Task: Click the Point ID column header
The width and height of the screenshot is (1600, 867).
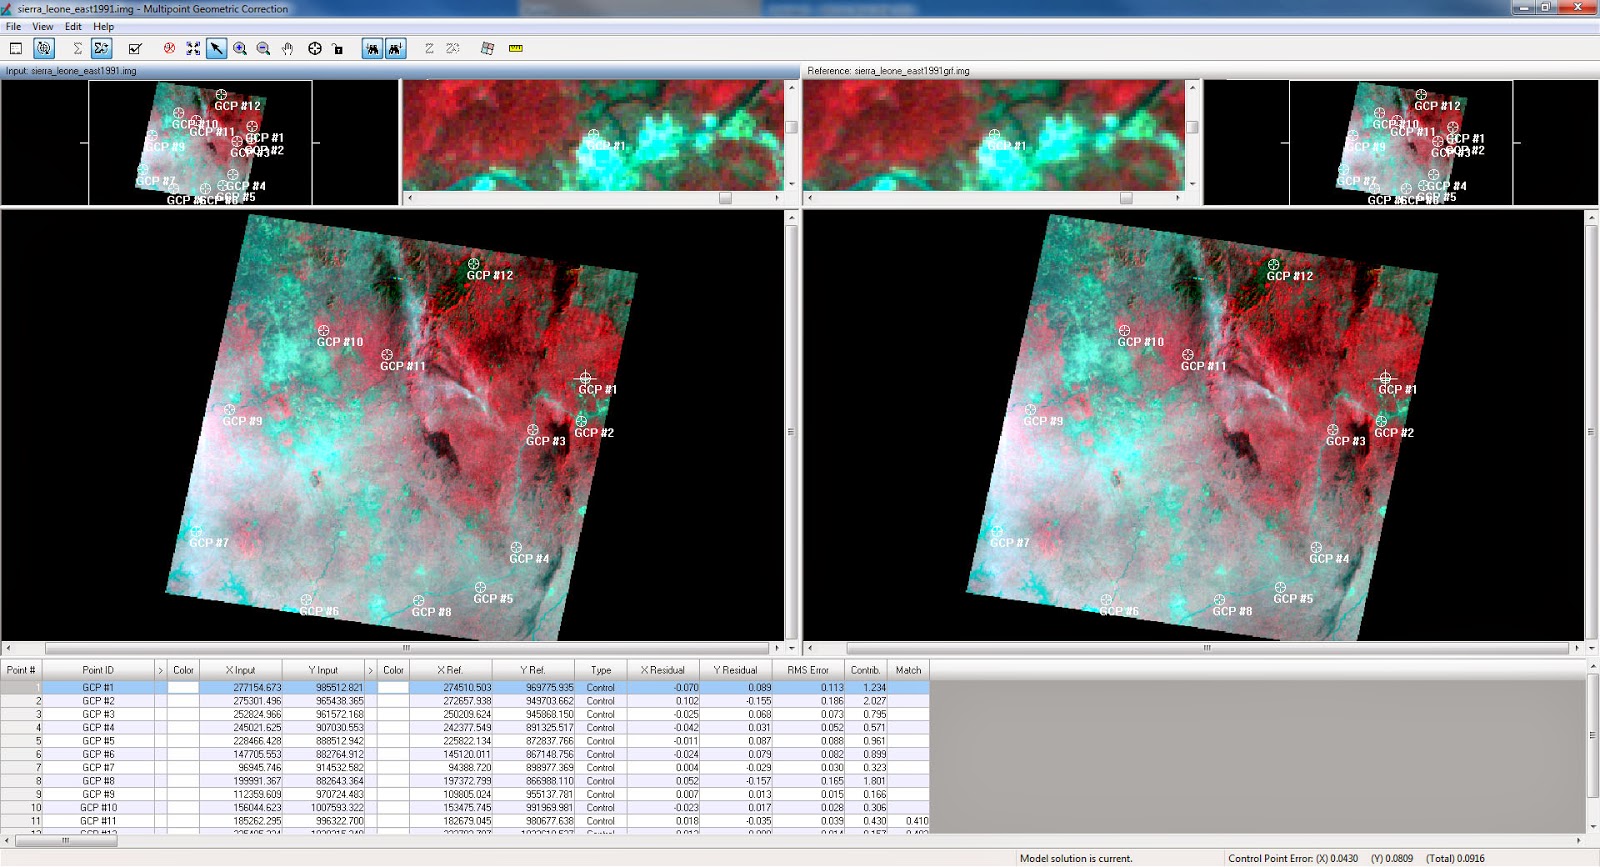Action: point(98,670)
